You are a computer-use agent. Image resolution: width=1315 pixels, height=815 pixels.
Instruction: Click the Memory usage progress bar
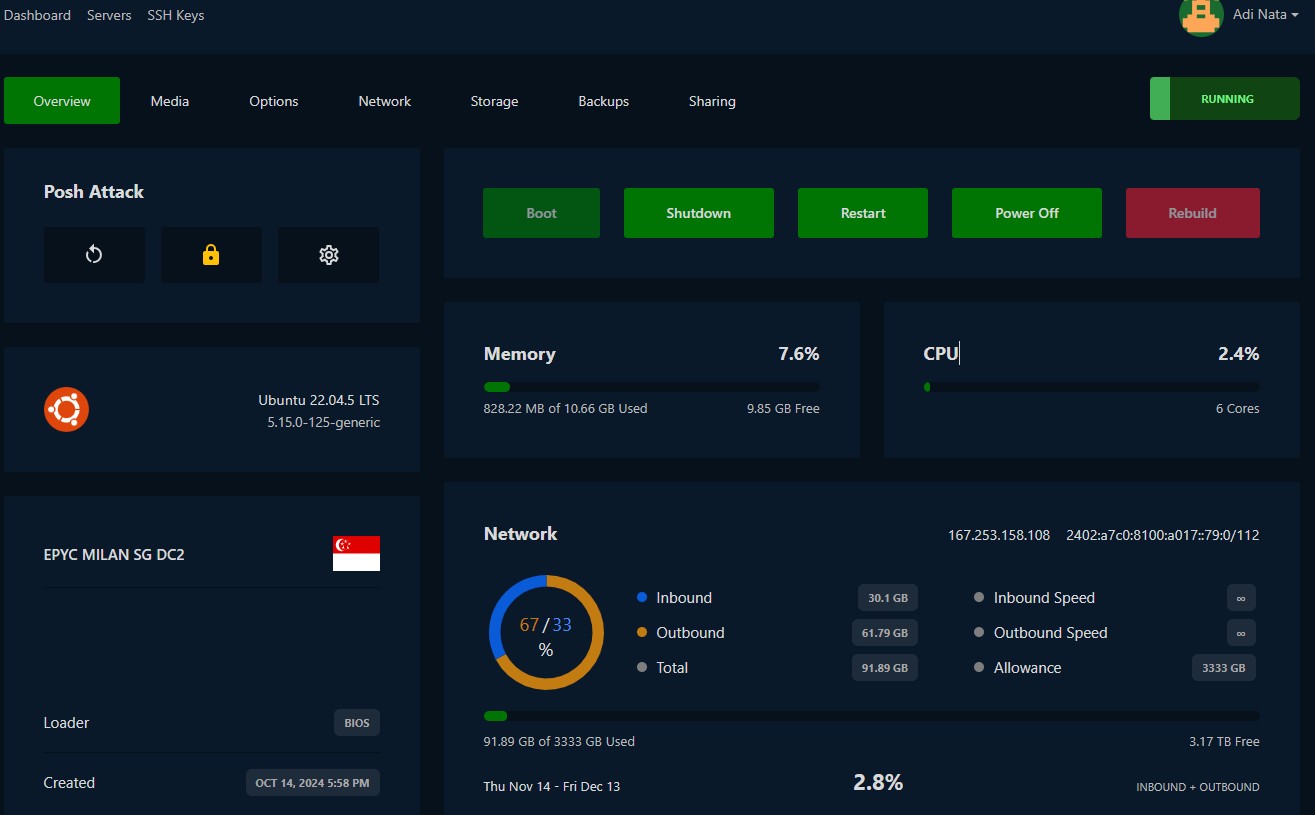650,387
